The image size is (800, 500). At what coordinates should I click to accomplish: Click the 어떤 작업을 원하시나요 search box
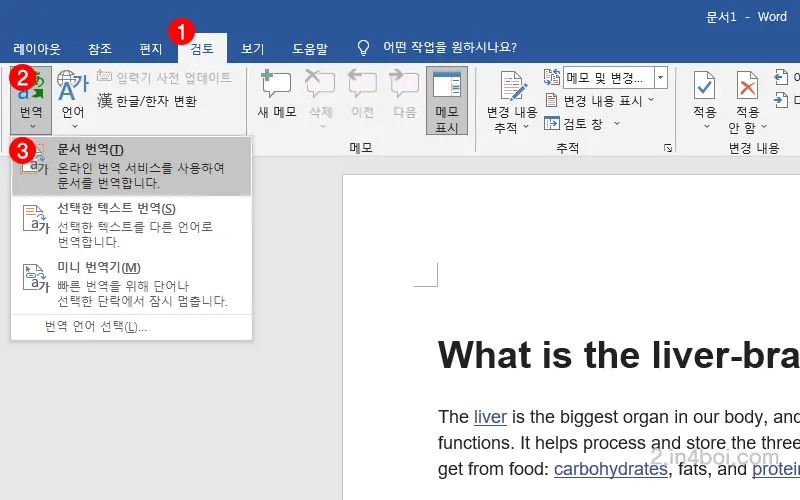(x=450, y=47)
